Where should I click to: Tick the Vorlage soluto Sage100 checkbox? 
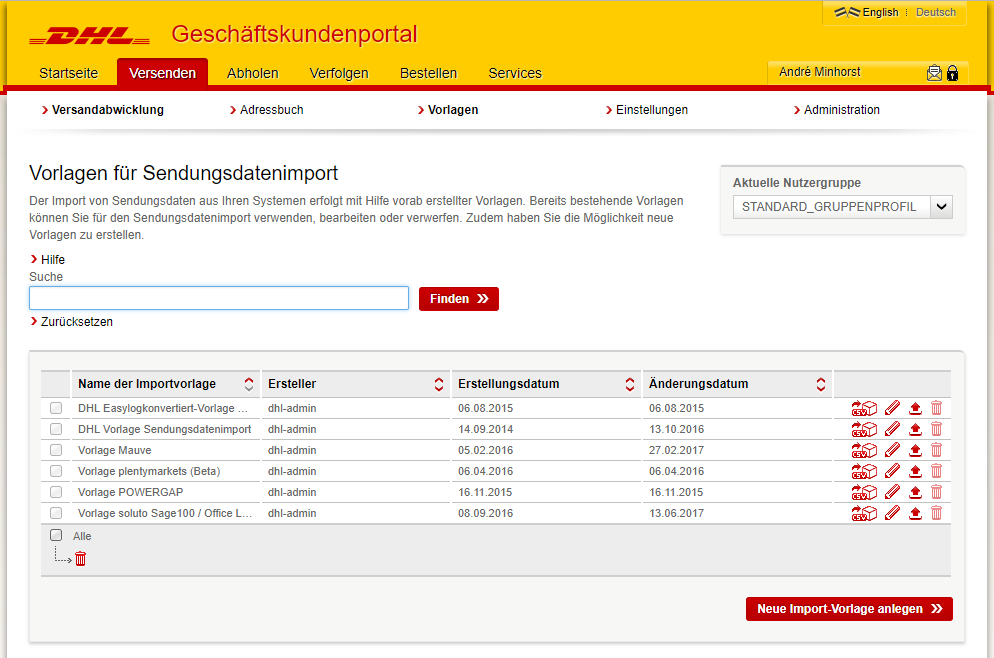(56, 513)
